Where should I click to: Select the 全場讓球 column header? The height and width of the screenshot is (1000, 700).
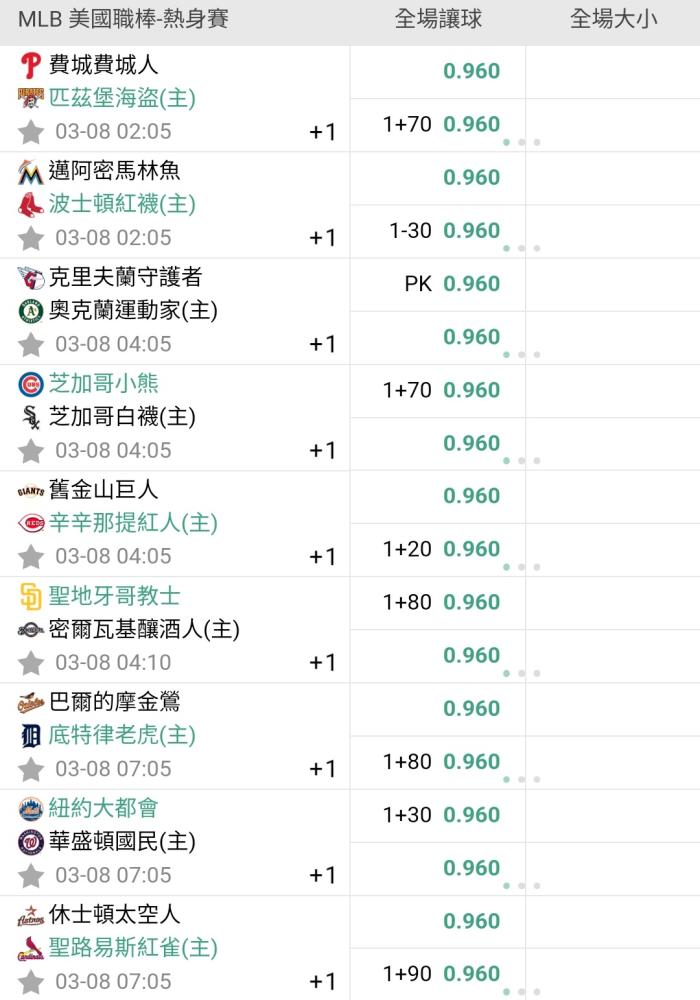coord(438,19)
